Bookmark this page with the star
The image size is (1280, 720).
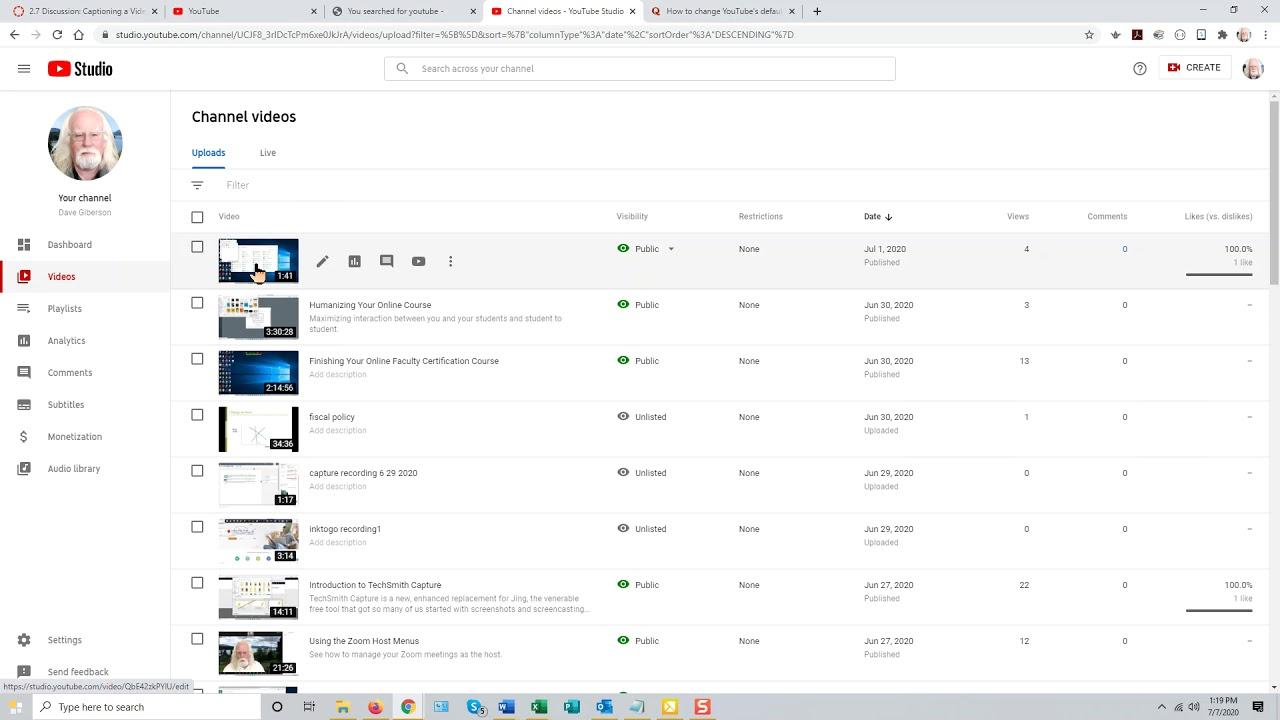coord(1089,34)
